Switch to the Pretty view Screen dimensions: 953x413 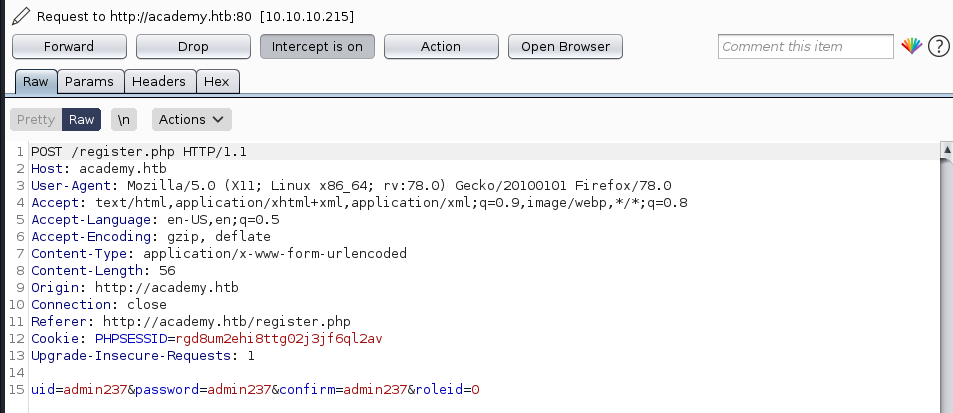coord(36,119)
